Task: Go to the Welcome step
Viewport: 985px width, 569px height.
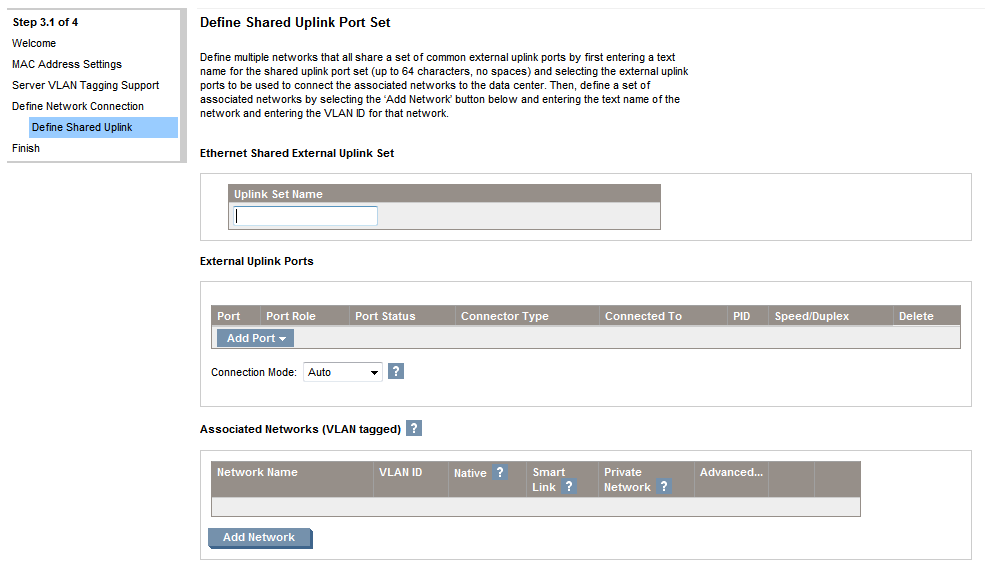Action: click(x=34, y=43)
